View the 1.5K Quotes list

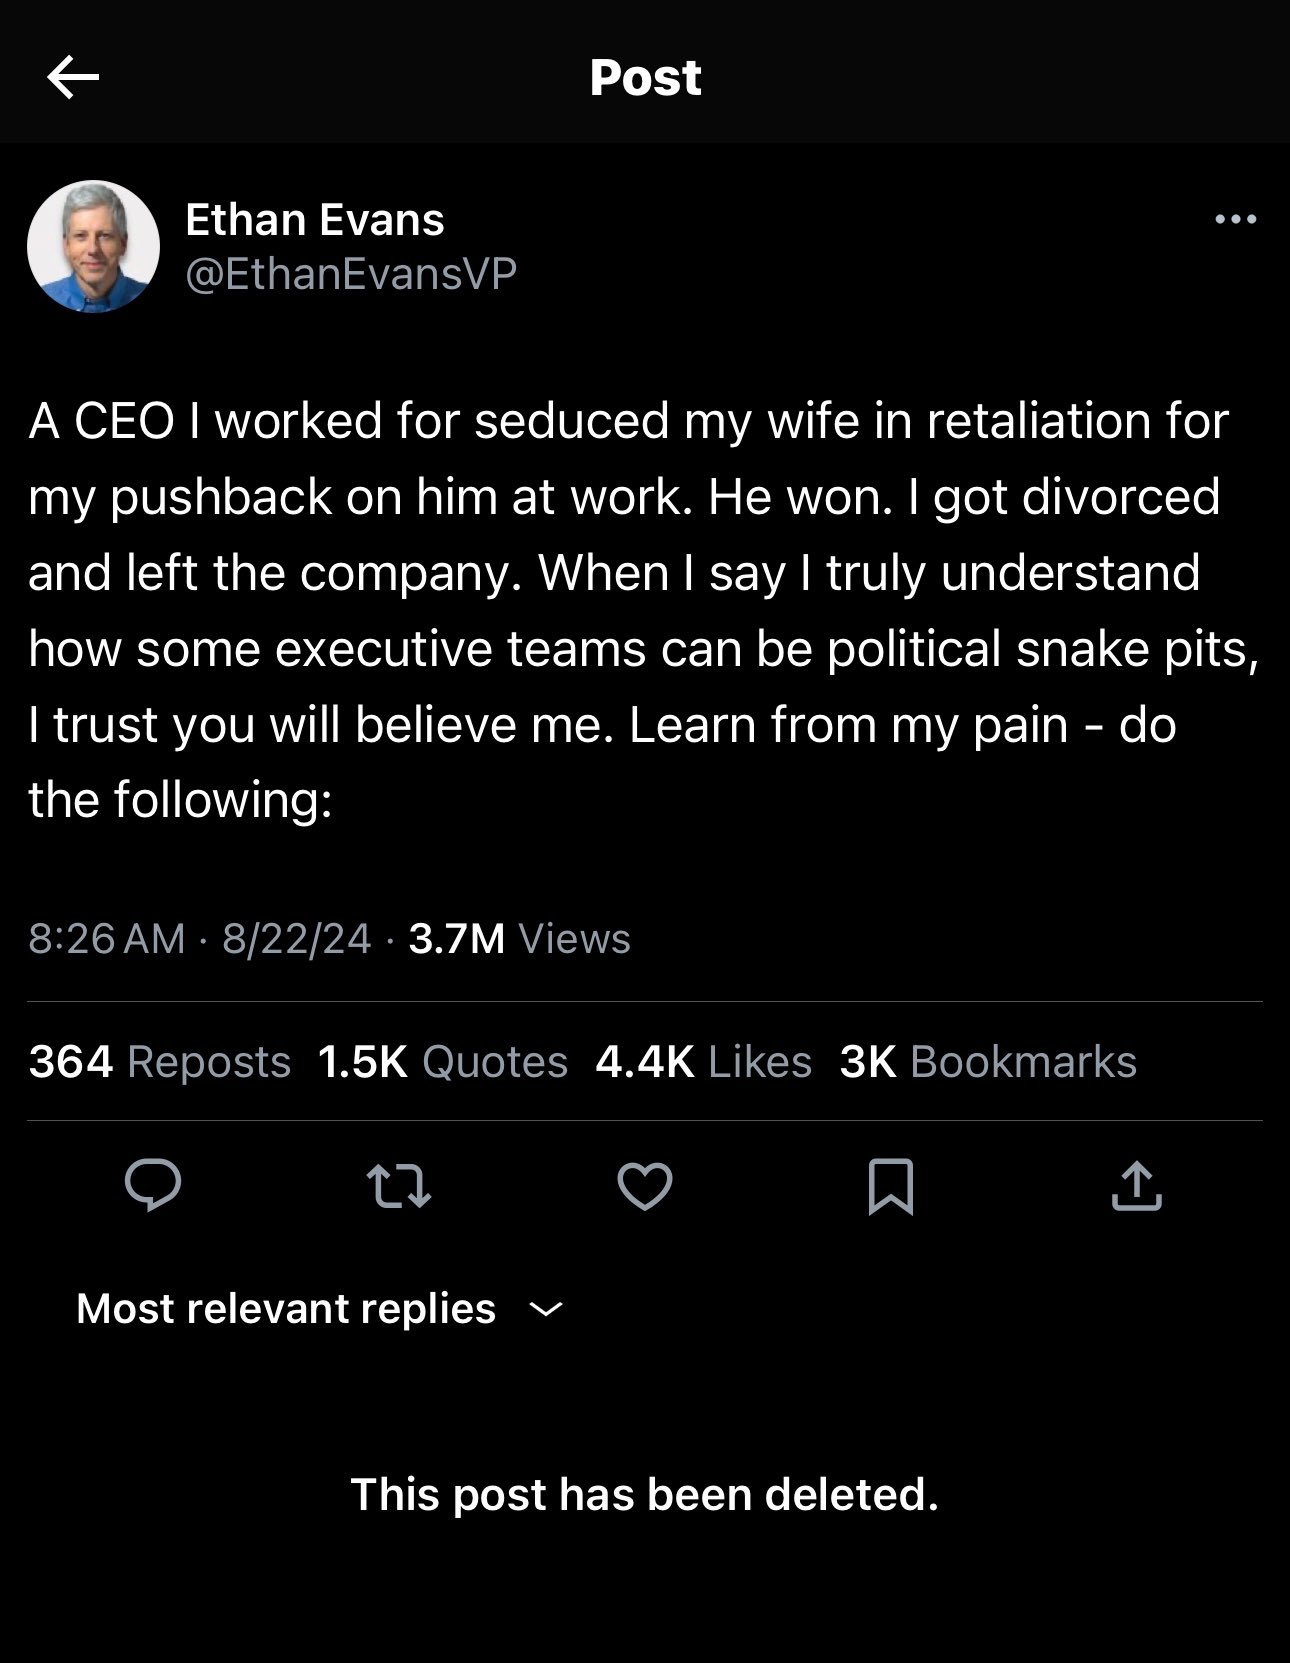tap(442, 1062)
